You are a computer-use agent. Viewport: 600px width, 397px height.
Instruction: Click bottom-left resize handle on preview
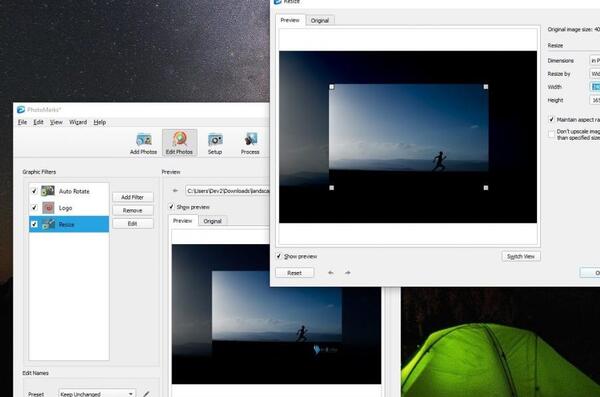pyautogui.click(x=332, y=188)
